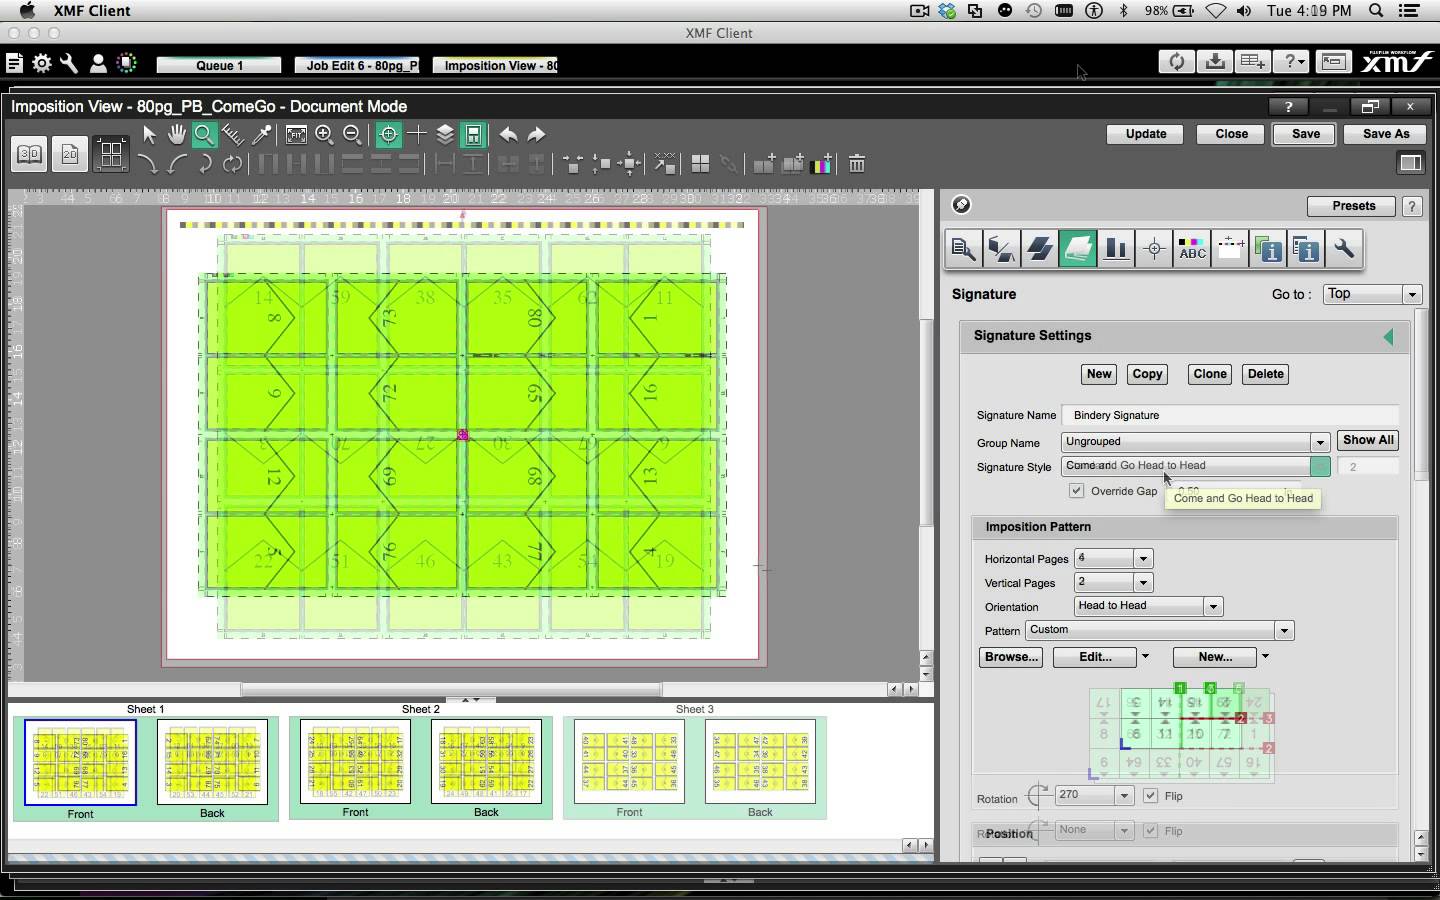This screenshot has width=1440, height=900.
Task: Click the undo arrow icon
Action: 508,134
